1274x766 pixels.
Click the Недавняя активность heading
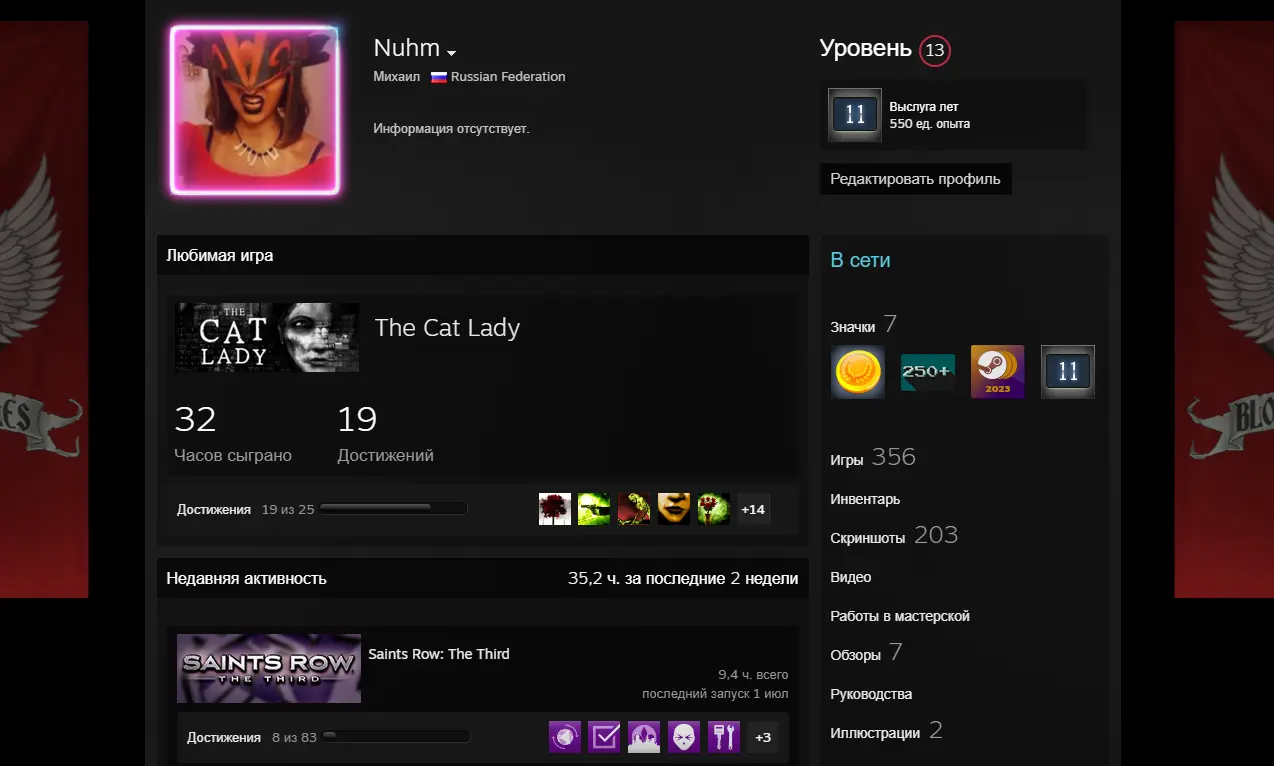246,578
